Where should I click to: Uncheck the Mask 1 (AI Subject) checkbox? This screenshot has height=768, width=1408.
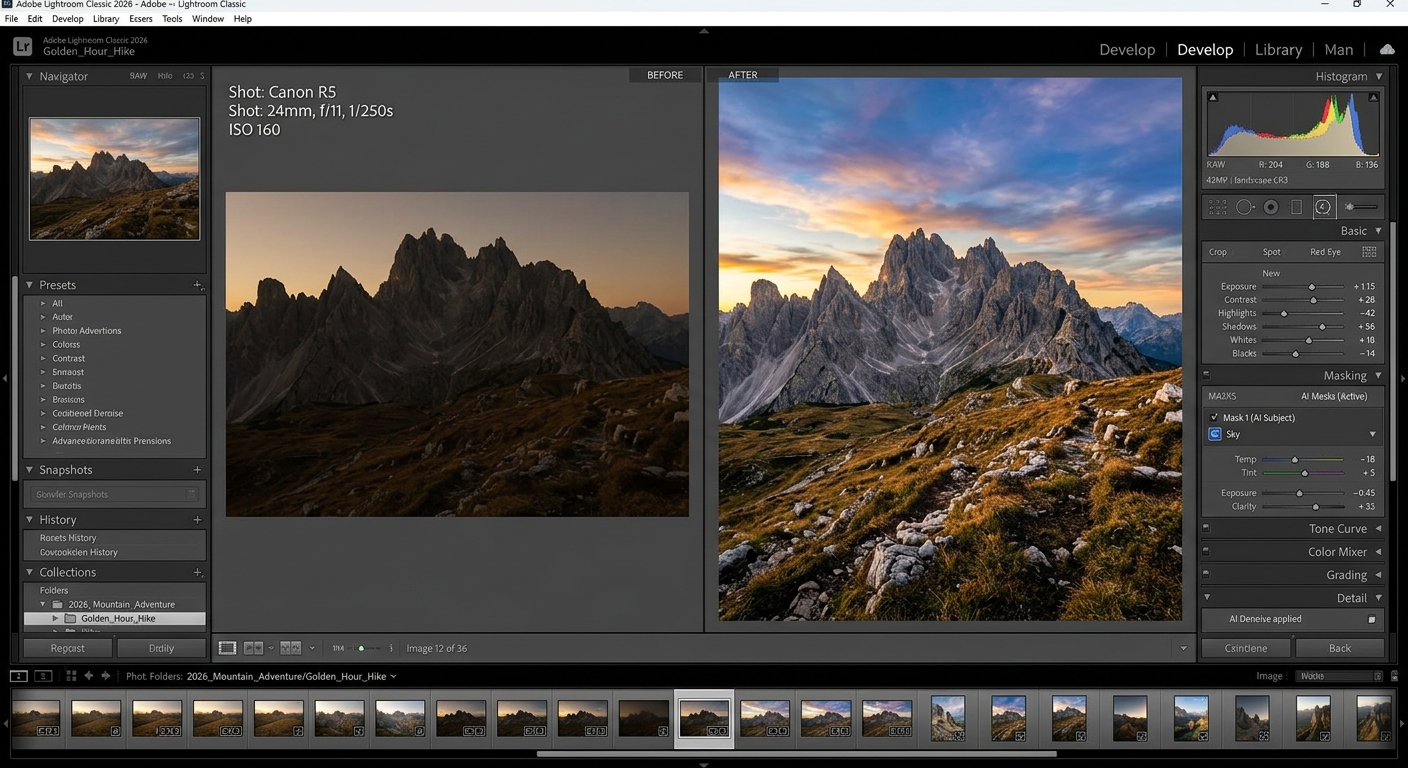tap(1214, 417)
